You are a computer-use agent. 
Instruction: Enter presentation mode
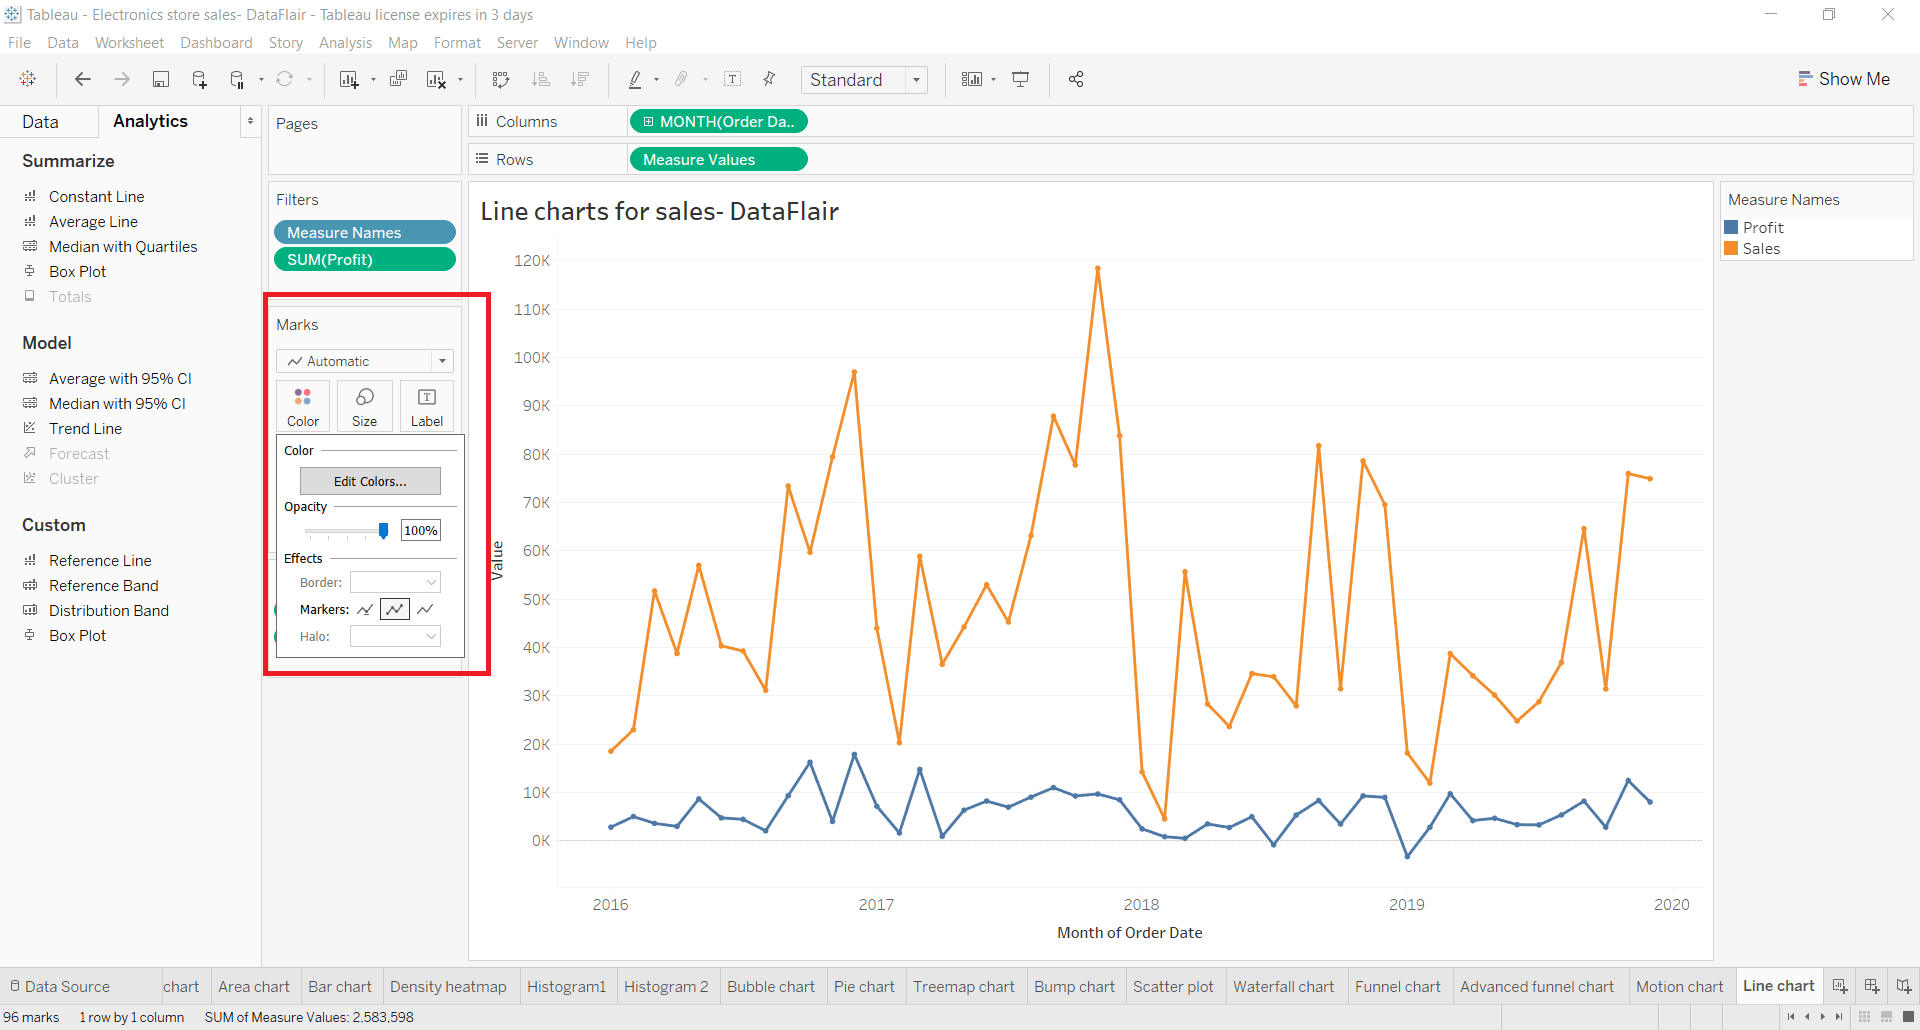[x=1021, y=79]
